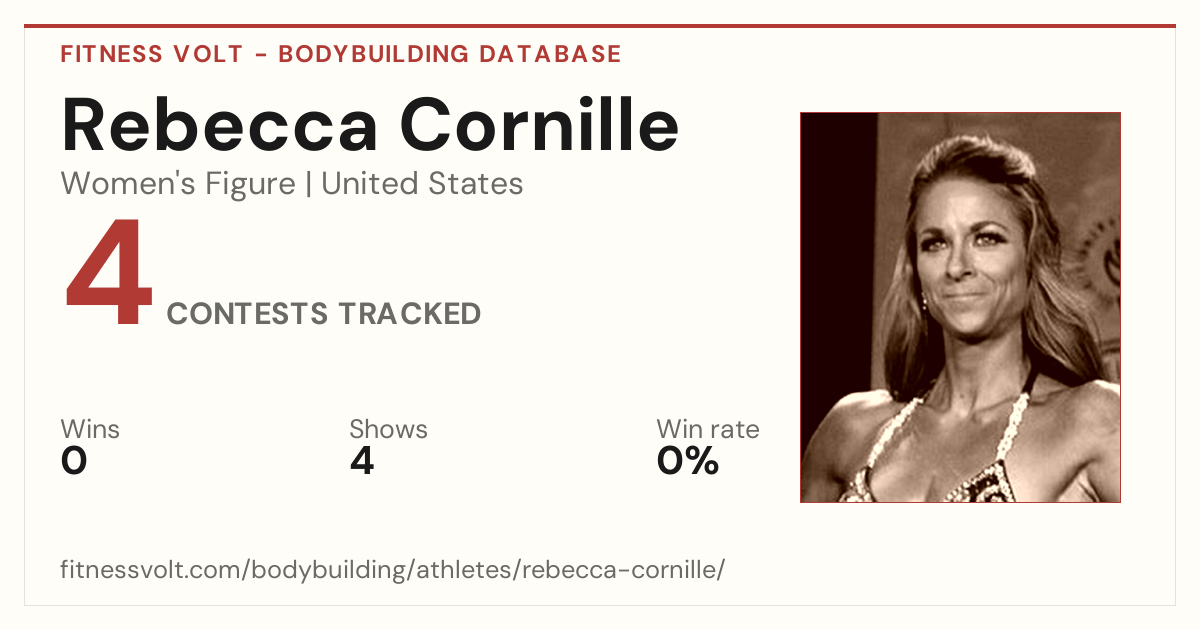Click the pipe separator after Women's Figure
Viewport: 1200px width, 630px height.
click(308, 184)
